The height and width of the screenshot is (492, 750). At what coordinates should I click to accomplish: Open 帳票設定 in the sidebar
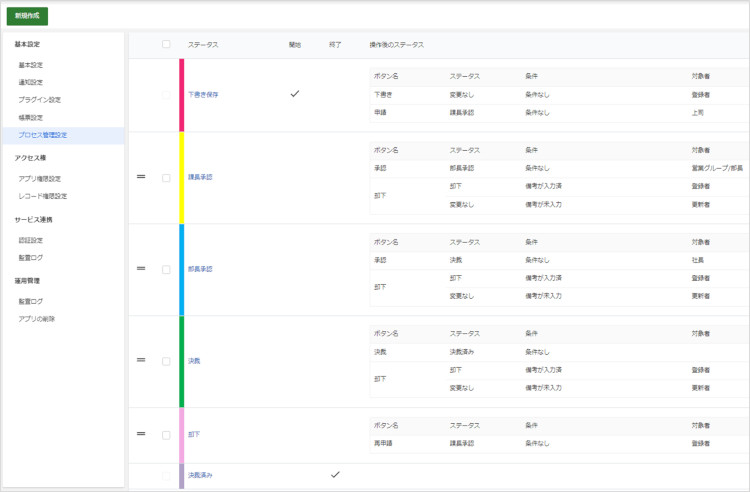pos(31,118)
